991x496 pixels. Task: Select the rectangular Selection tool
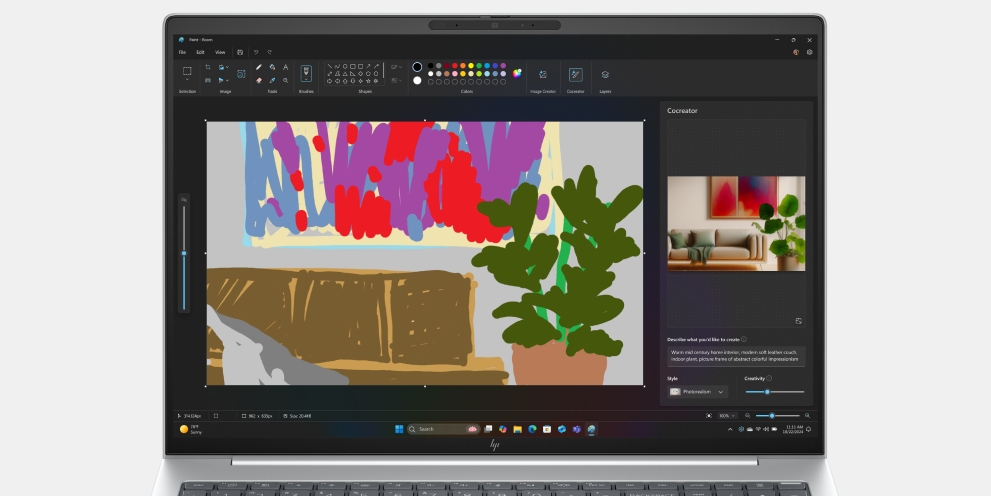tap(187, 71)
